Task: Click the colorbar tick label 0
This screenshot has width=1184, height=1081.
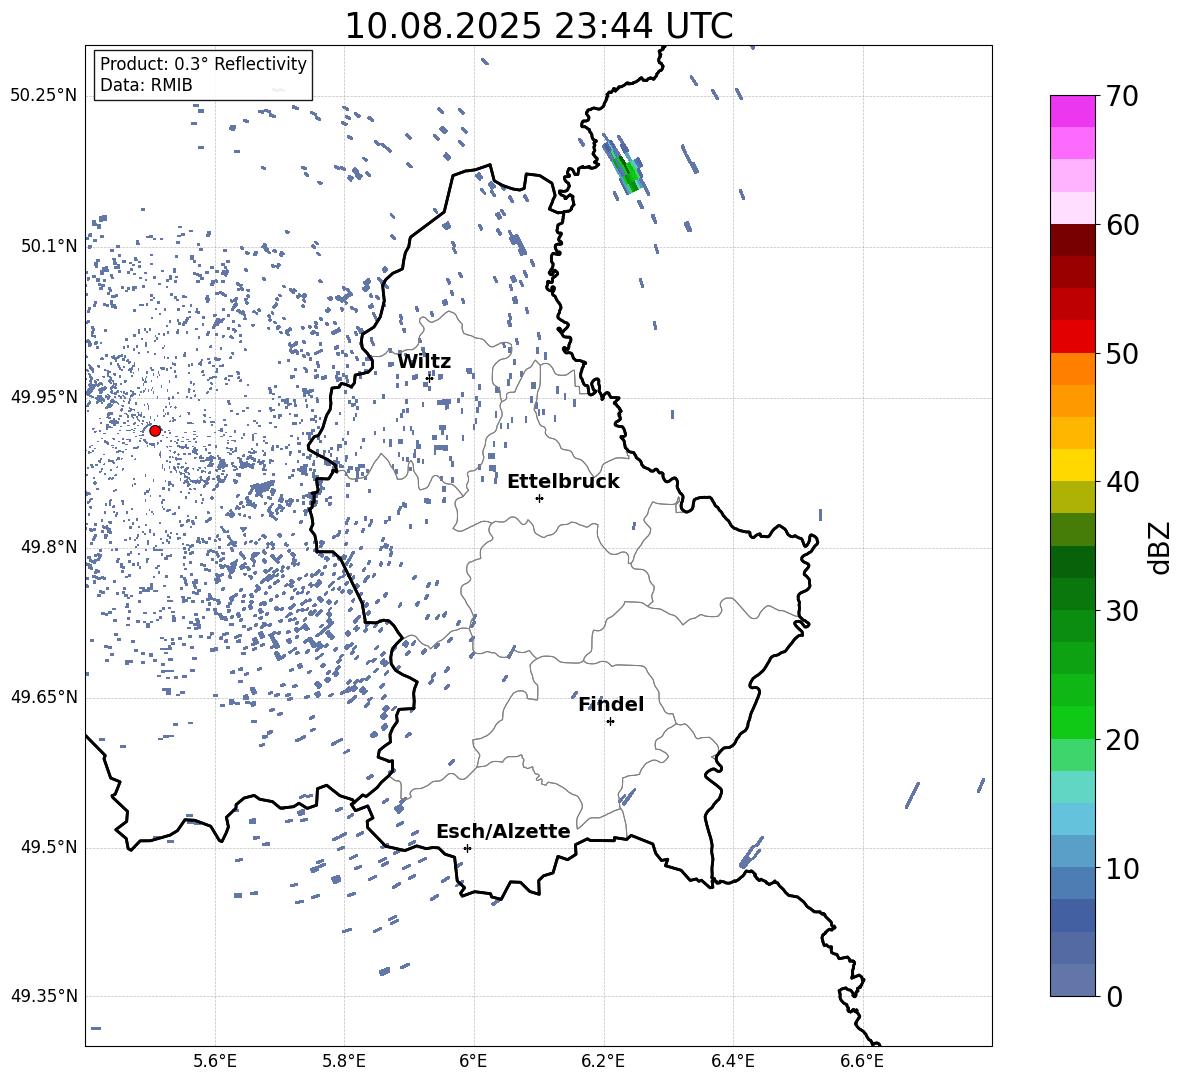Action: [1114, 996]
